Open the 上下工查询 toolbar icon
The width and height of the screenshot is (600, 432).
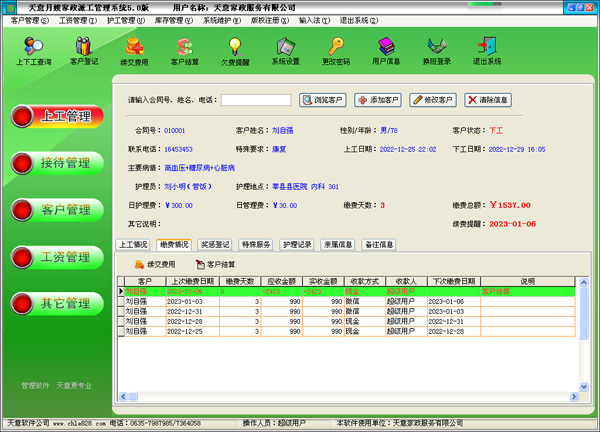tap(31, 50)
